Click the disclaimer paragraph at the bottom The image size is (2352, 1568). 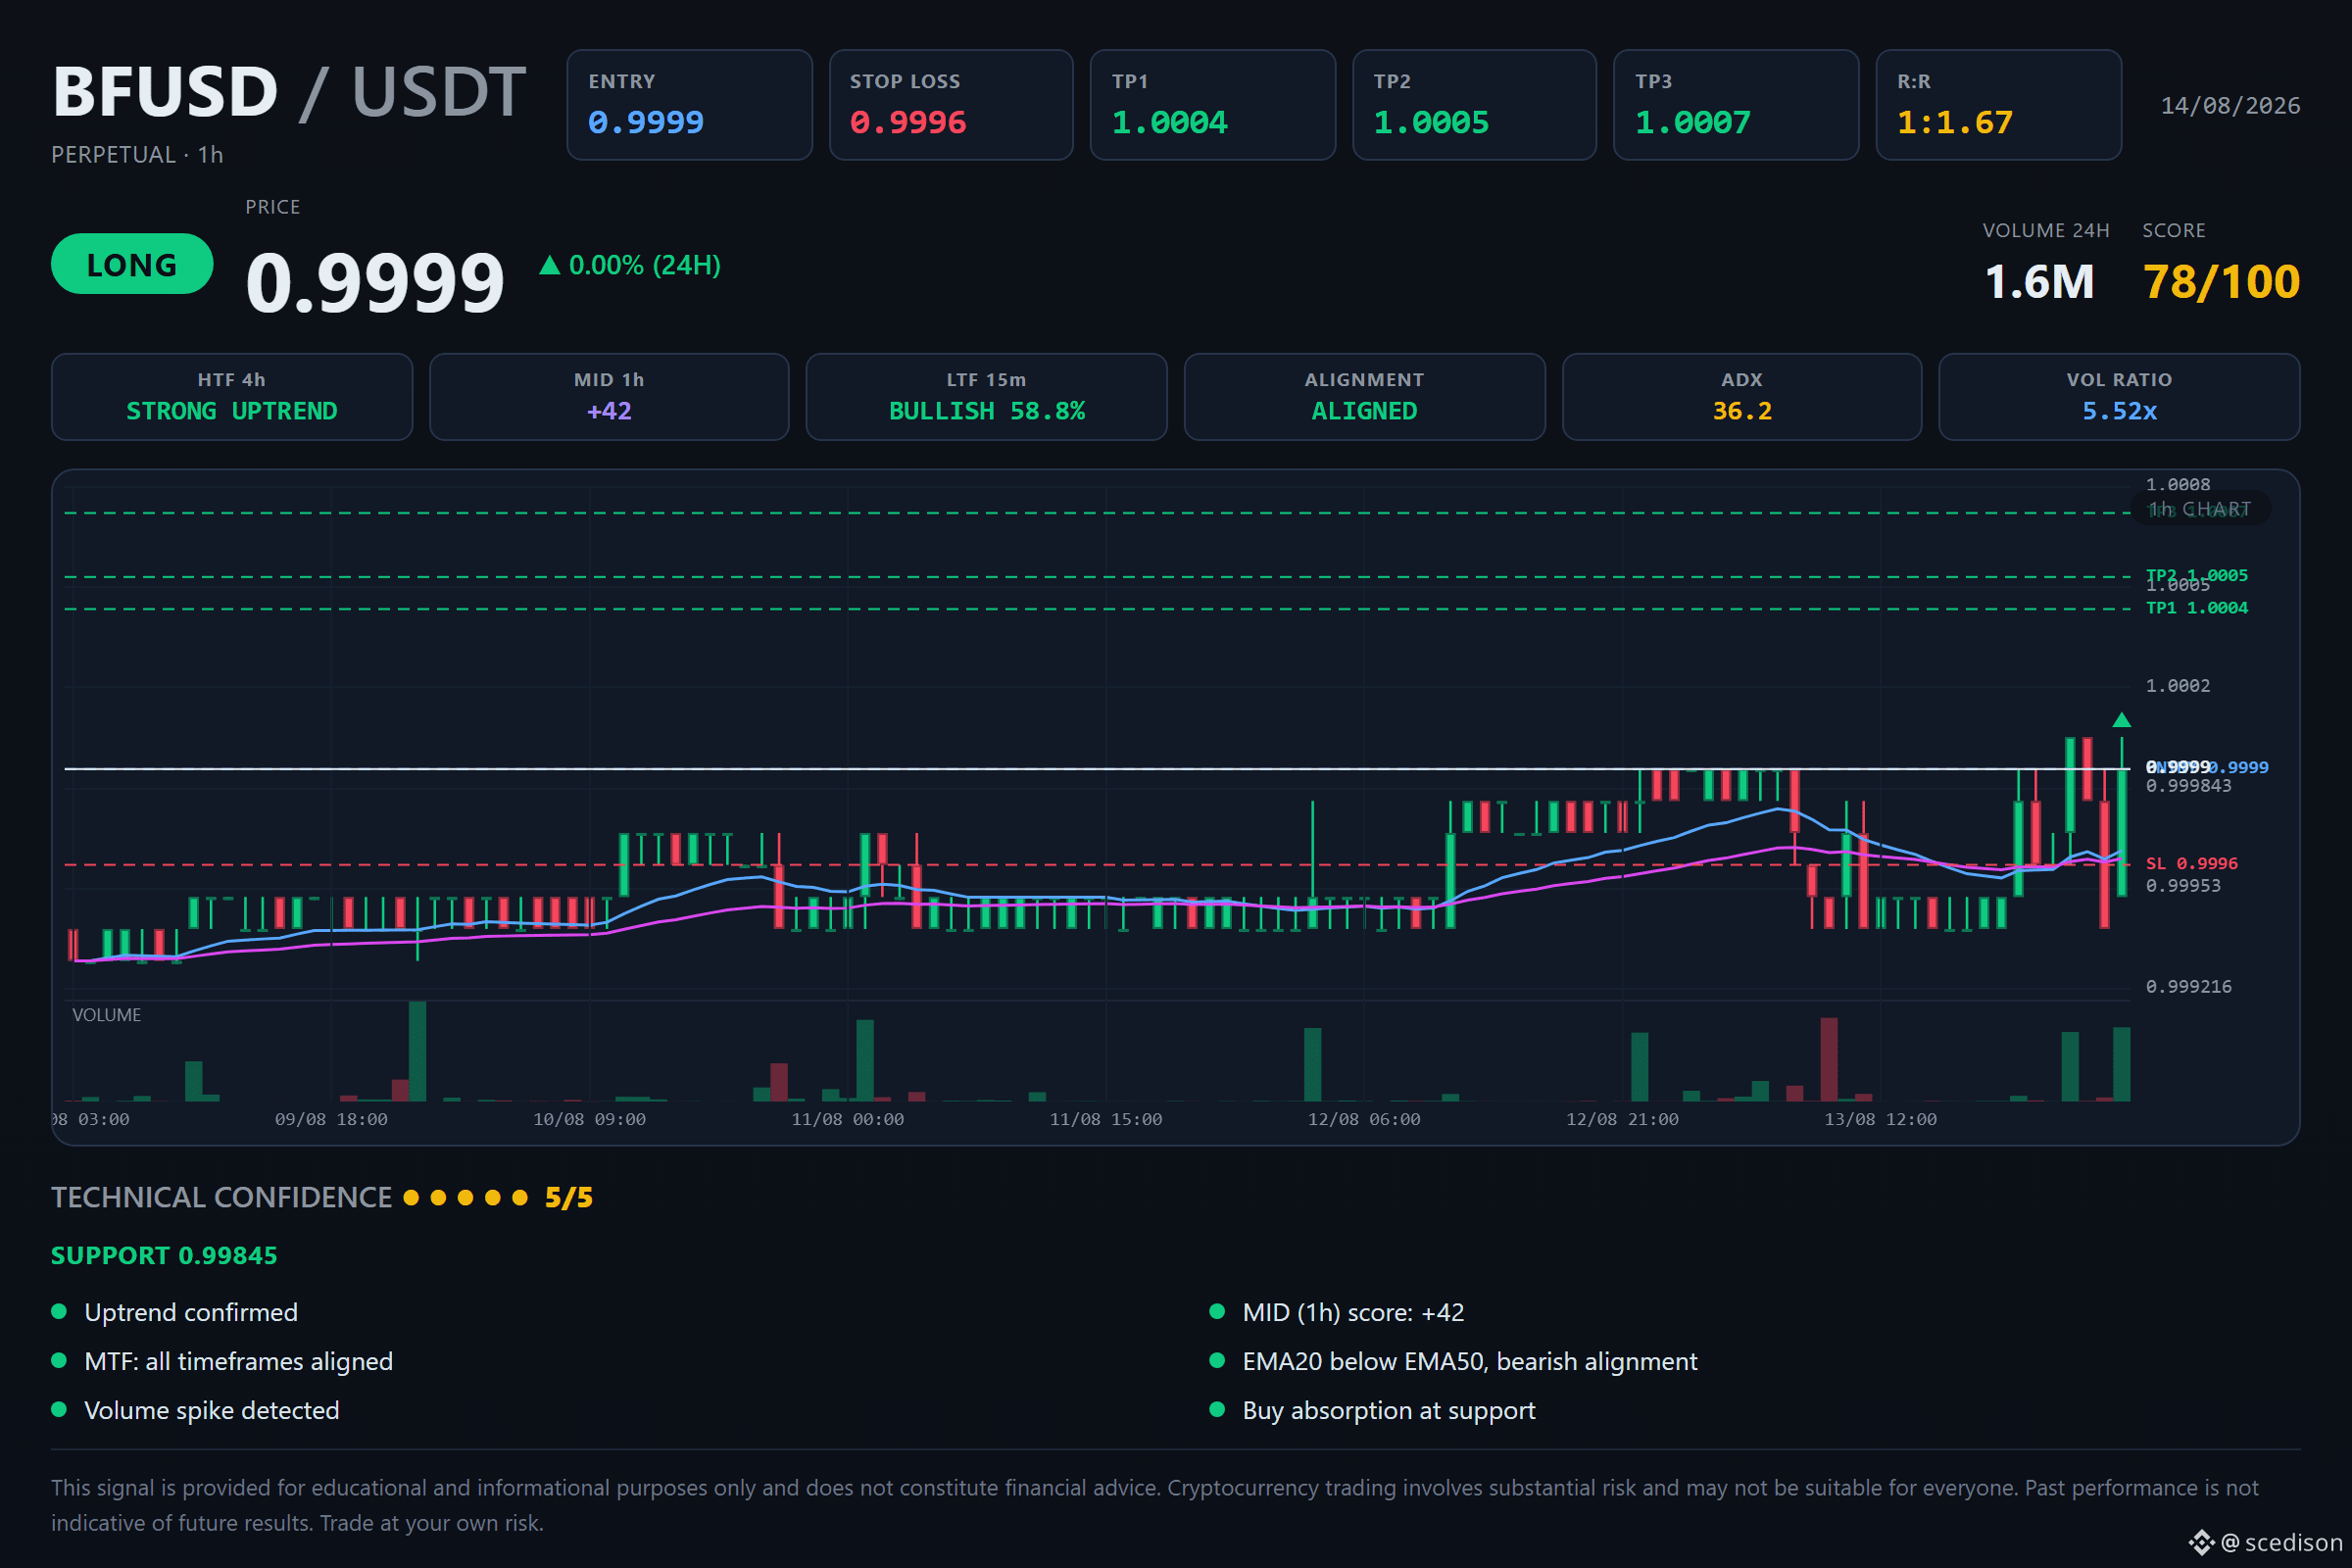pyautogui.click(x=1155, y=1505)
